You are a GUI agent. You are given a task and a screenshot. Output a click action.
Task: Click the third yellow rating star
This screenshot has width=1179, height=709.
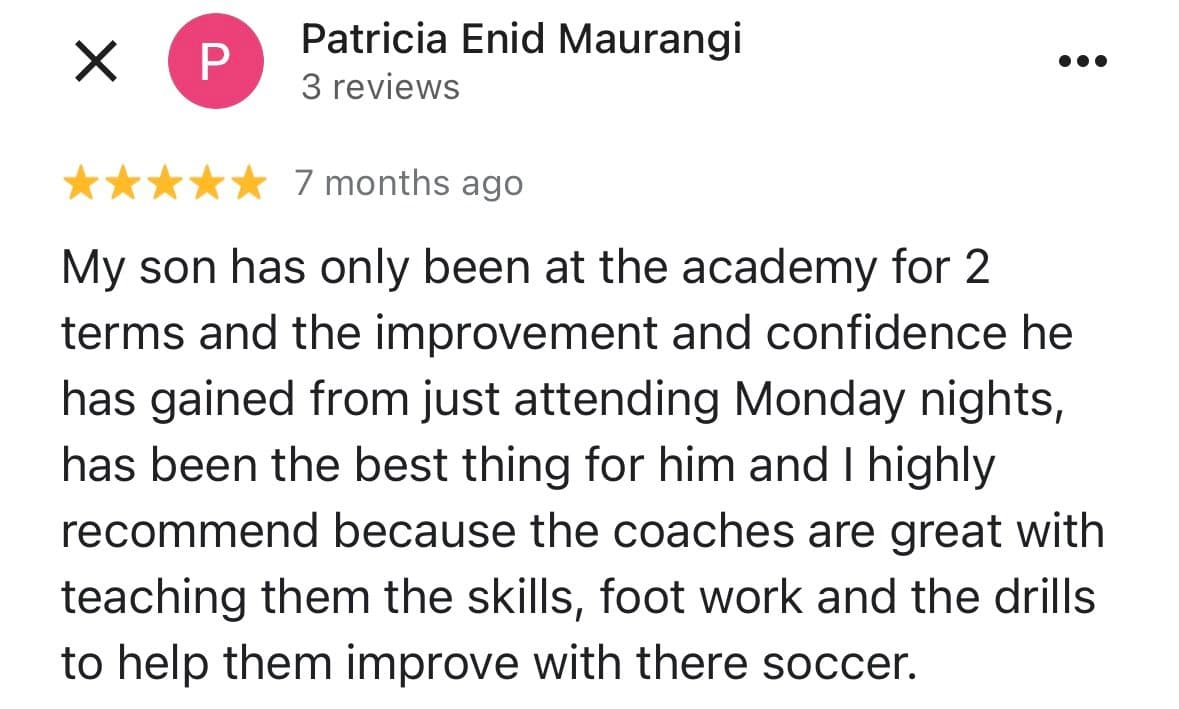tap(163, 184)
